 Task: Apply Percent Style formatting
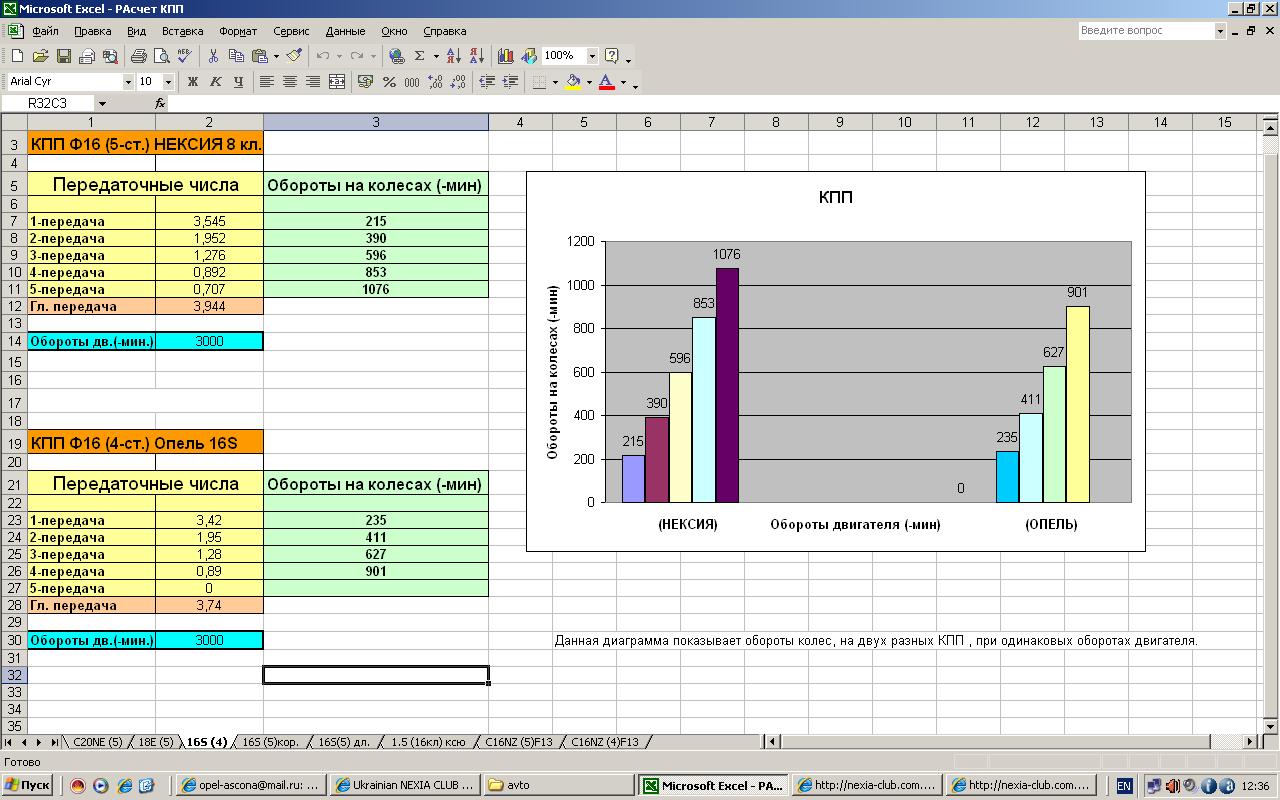[389, 82]
